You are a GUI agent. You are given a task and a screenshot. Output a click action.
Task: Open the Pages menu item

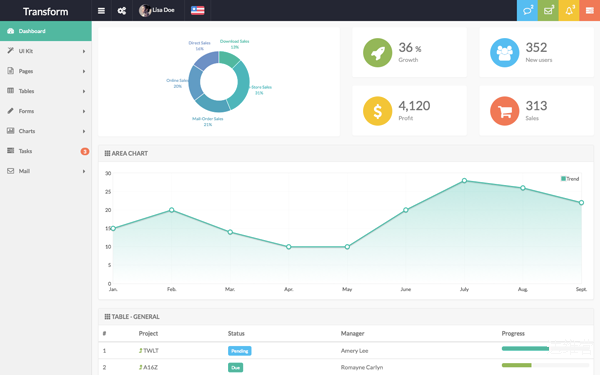point(46,71)
